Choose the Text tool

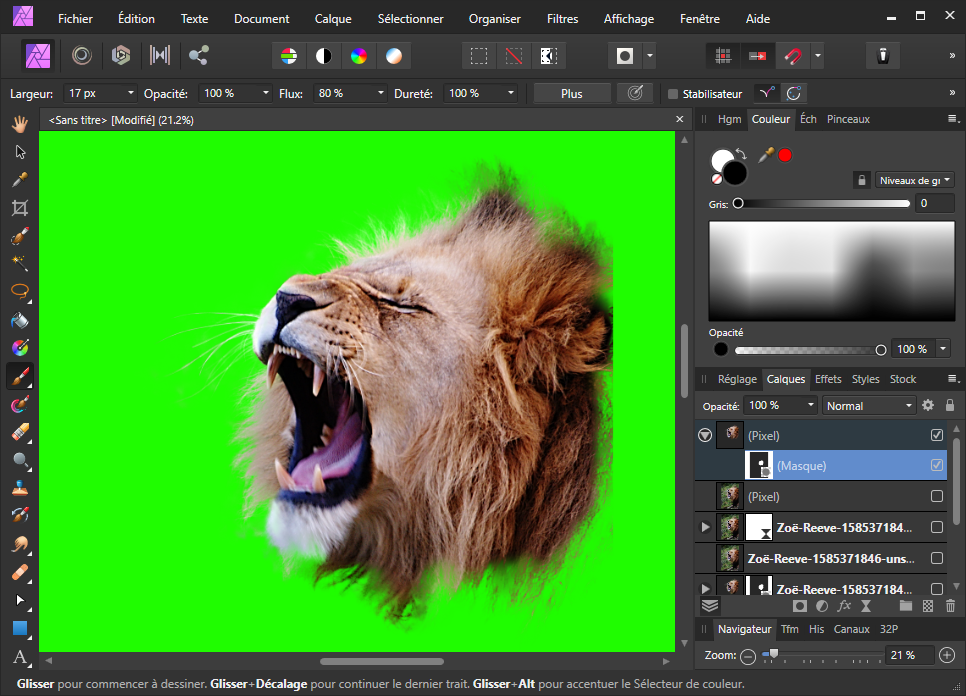(19, 657)
